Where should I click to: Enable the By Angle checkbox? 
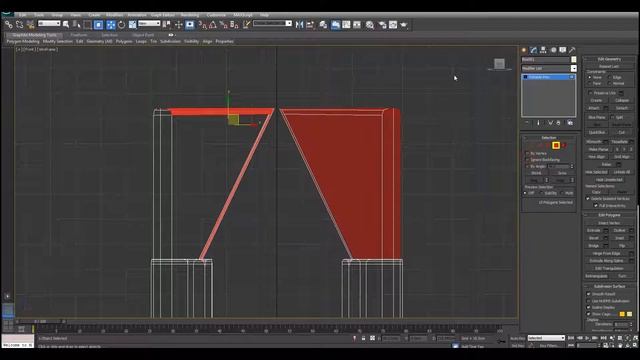tap(527, 167)
